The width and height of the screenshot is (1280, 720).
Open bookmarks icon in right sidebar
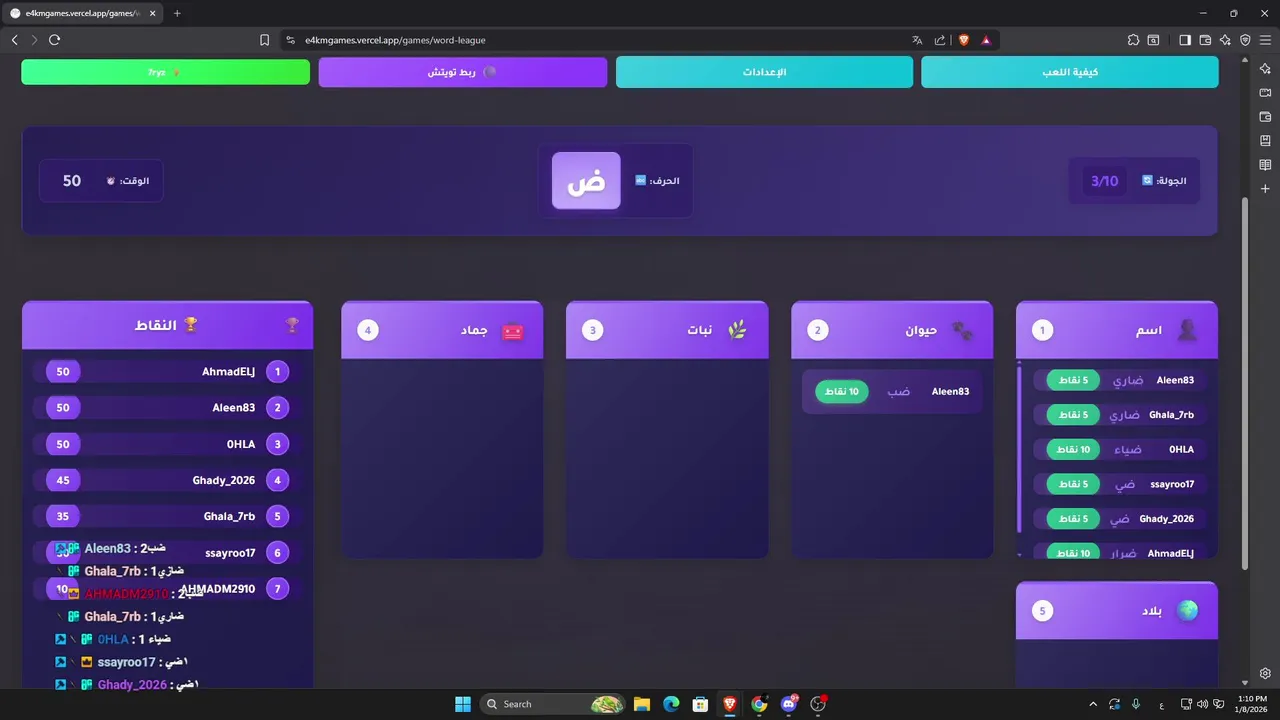(1265, 141)
